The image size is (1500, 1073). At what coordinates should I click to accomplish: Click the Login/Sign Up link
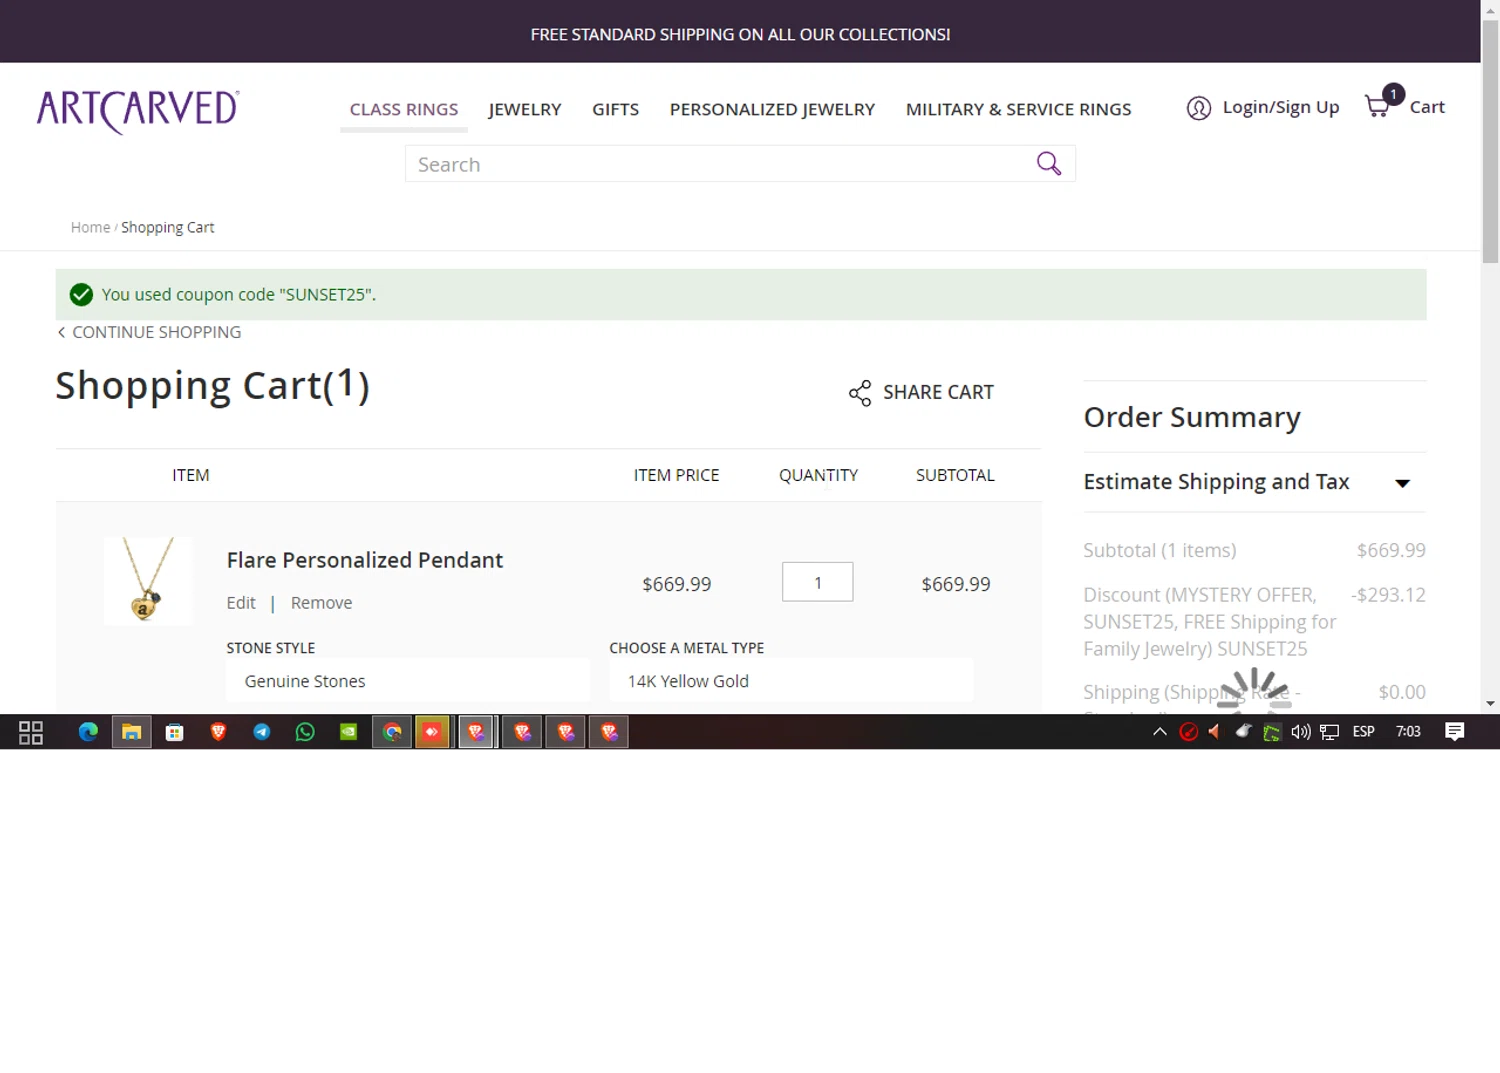tap(1281, 107)
